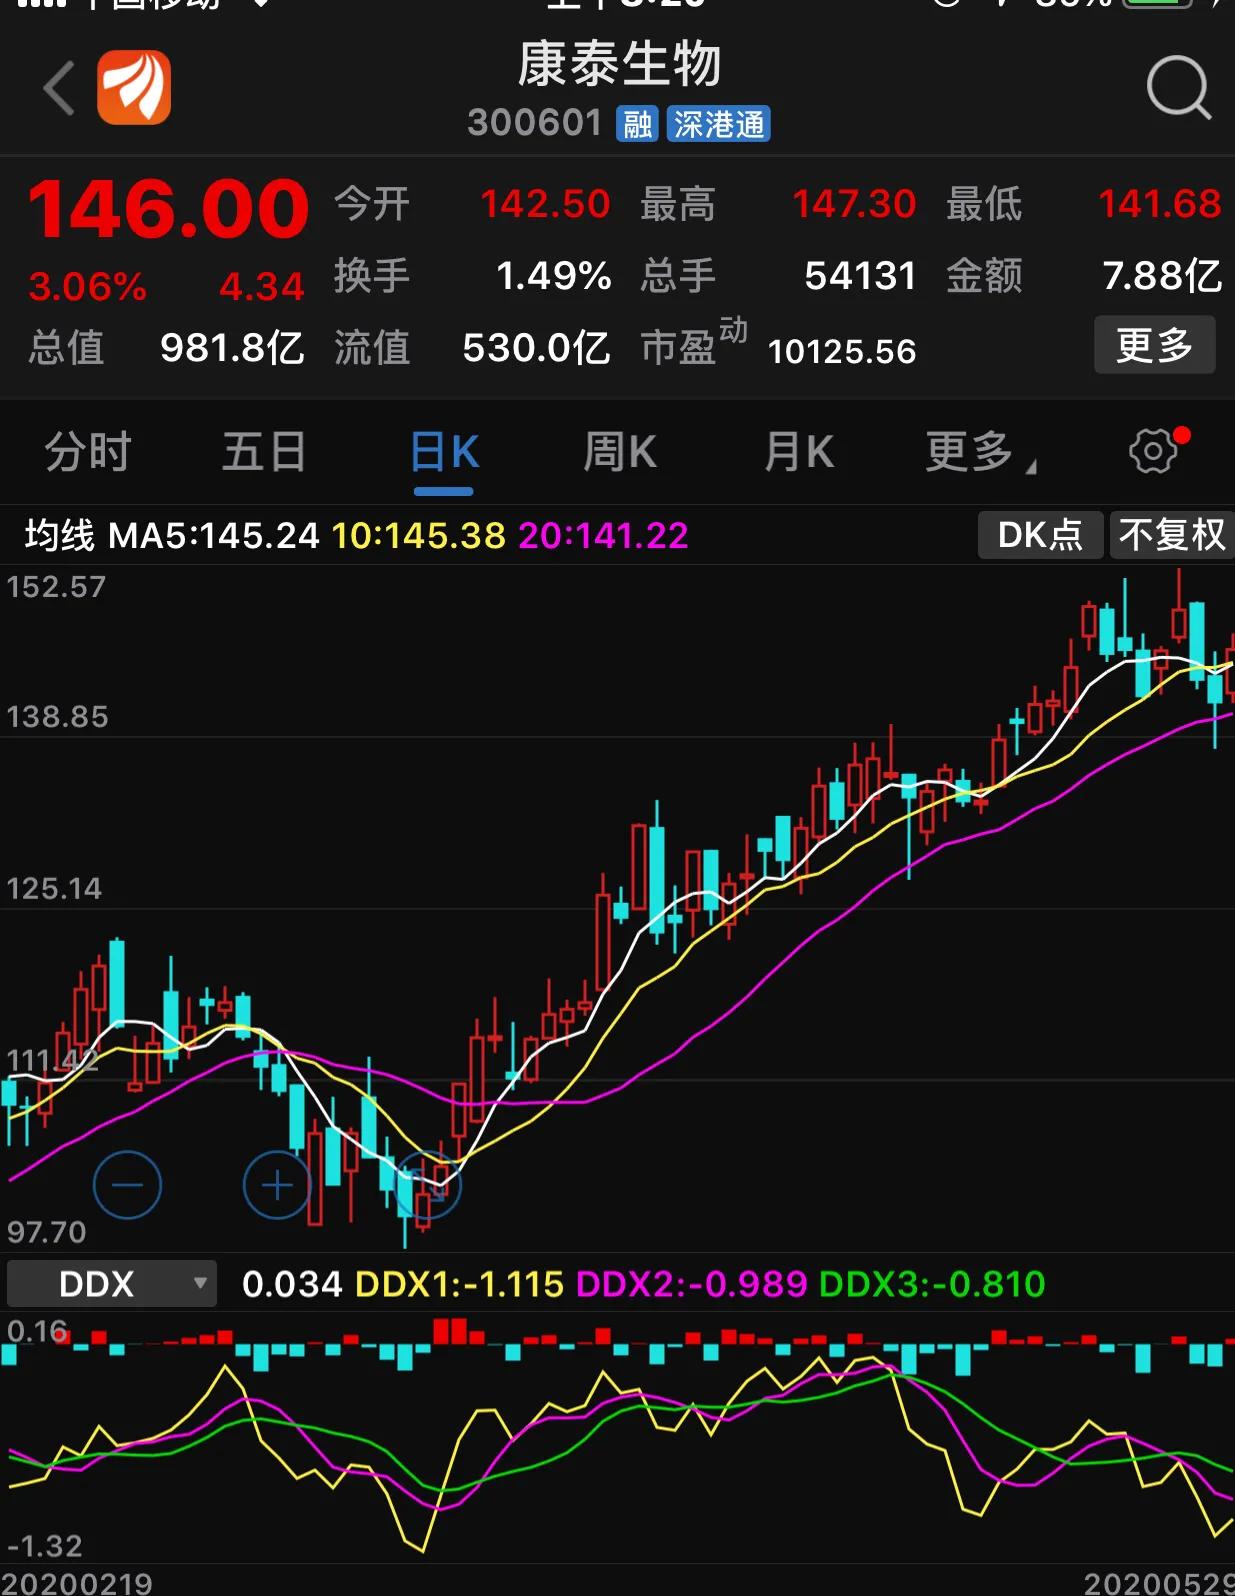1235x1596 pixels.
Task: Tap the 总值 value 981.8亿
Action: click(232, 348)
